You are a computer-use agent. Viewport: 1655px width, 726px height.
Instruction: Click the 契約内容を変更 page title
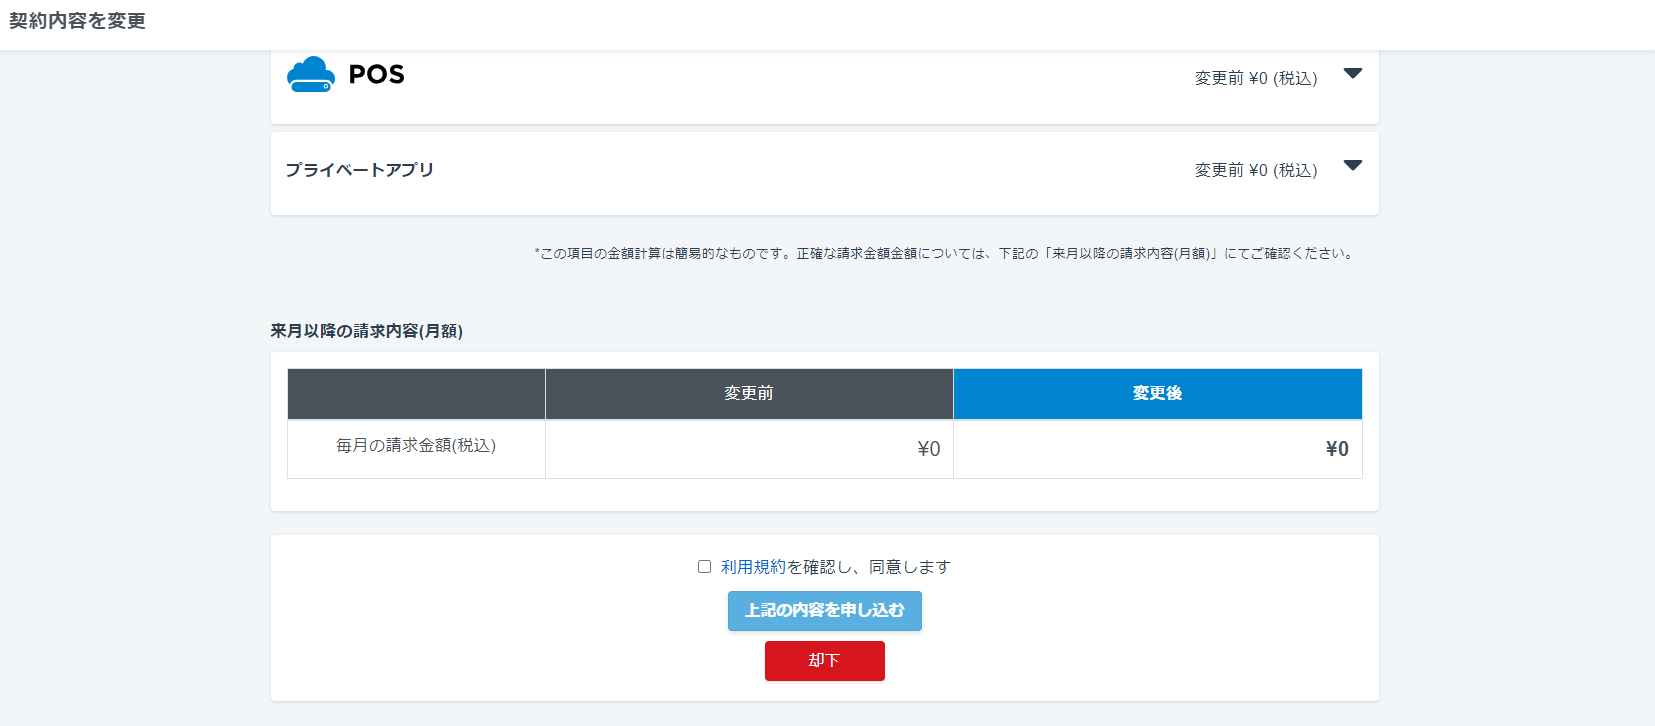point(78,21)
